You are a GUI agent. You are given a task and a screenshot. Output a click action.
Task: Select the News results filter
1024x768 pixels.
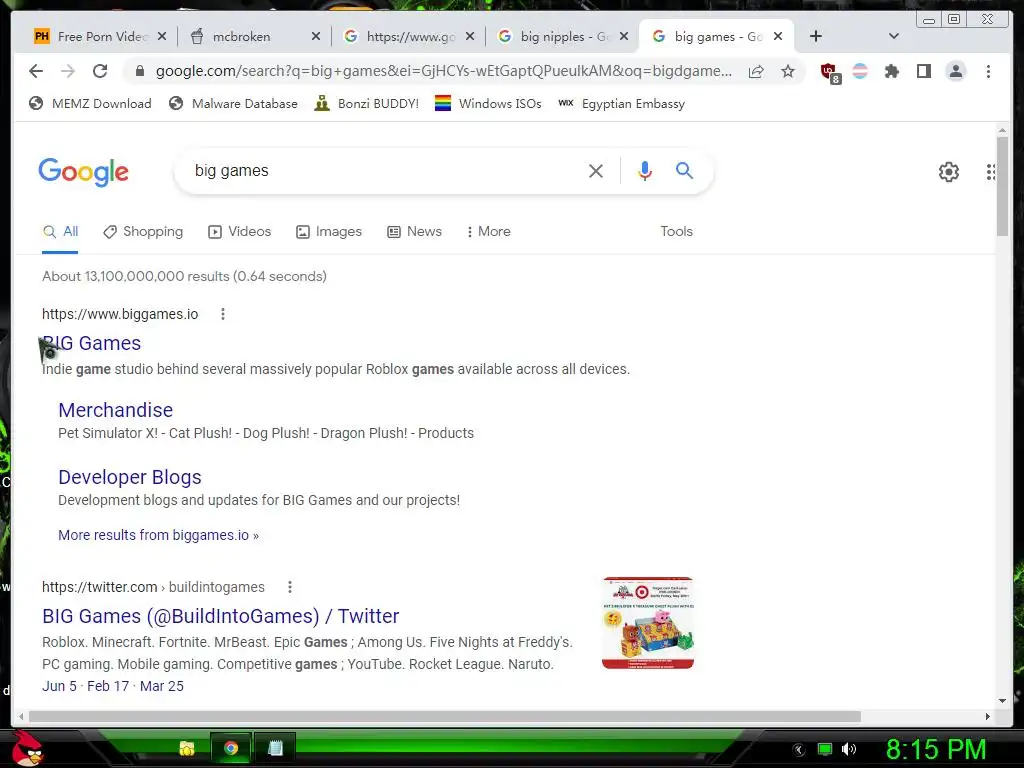(x=414, y=232)
